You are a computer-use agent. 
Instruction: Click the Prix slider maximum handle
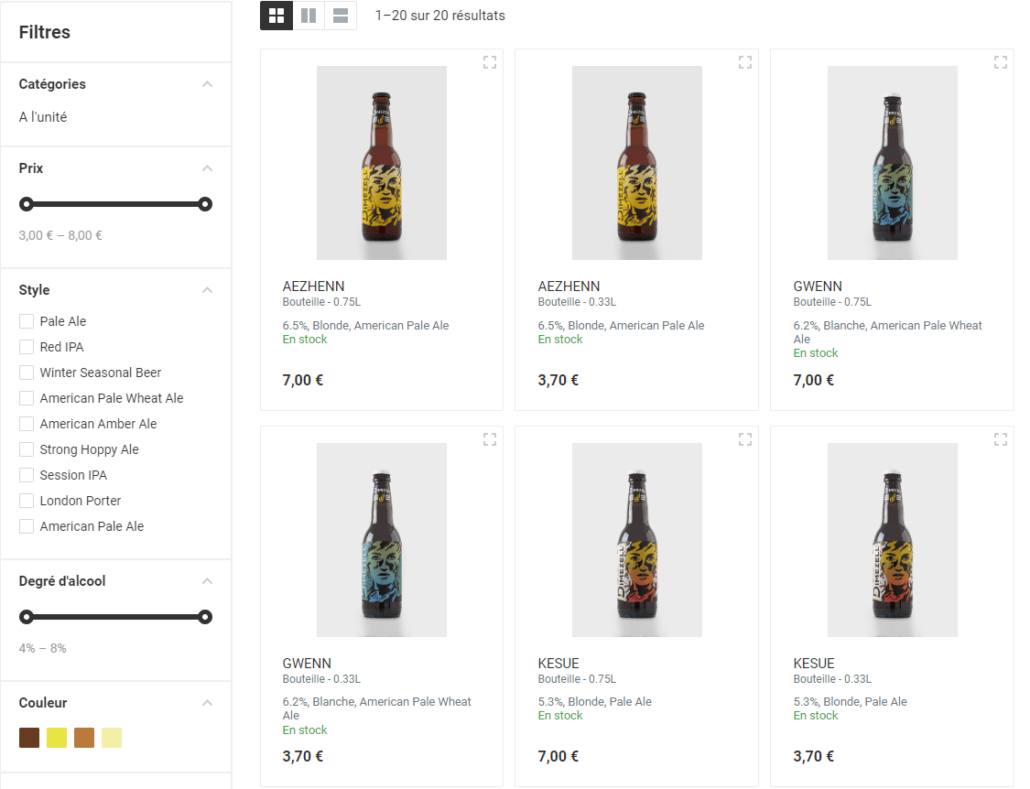[x=205, y=204]
